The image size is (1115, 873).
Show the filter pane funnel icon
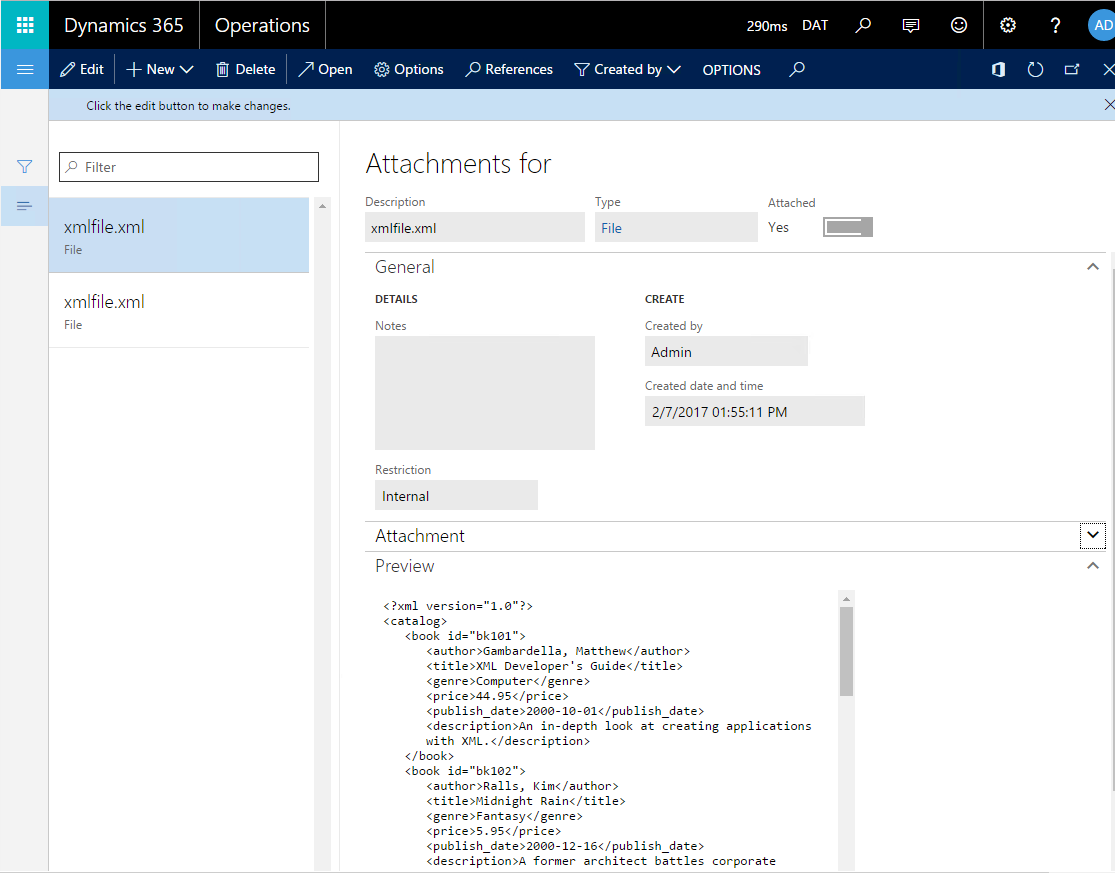[x=25, y=167]
